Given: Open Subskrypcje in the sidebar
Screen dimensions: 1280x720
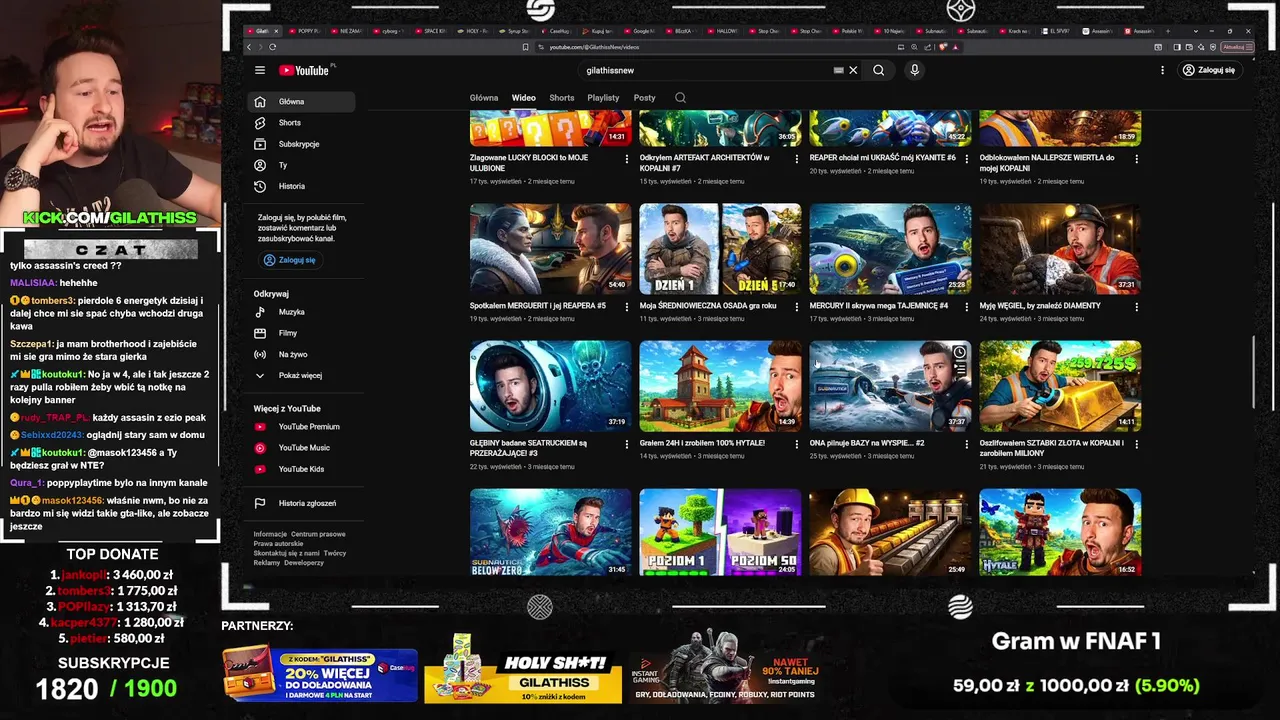Looking at the screenshot, I should [x=301, y=144].
